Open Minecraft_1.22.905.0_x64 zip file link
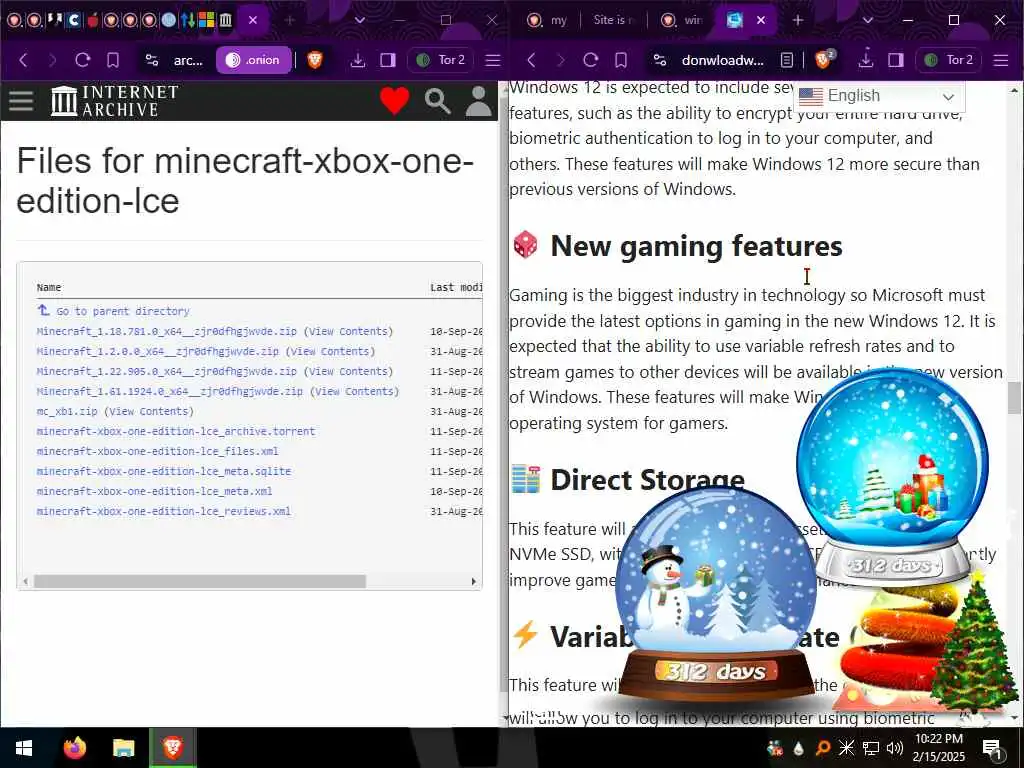The width and height of the screenshot is (1024, 768). pyautogui.click(x=167, y=371)
